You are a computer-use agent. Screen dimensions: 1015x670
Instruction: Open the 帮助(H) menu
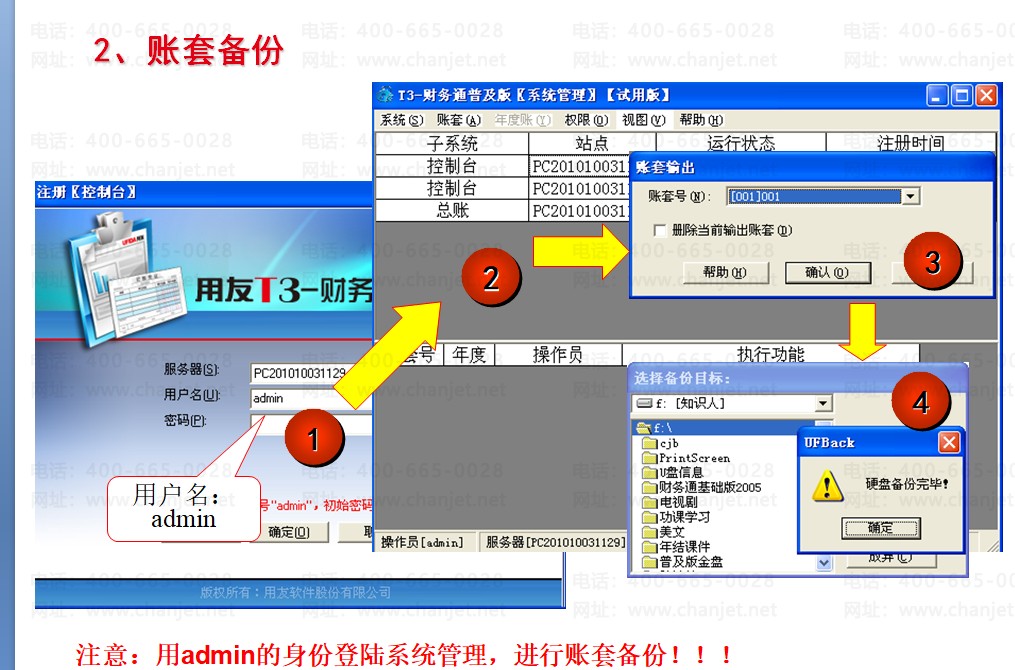[701, 120]
